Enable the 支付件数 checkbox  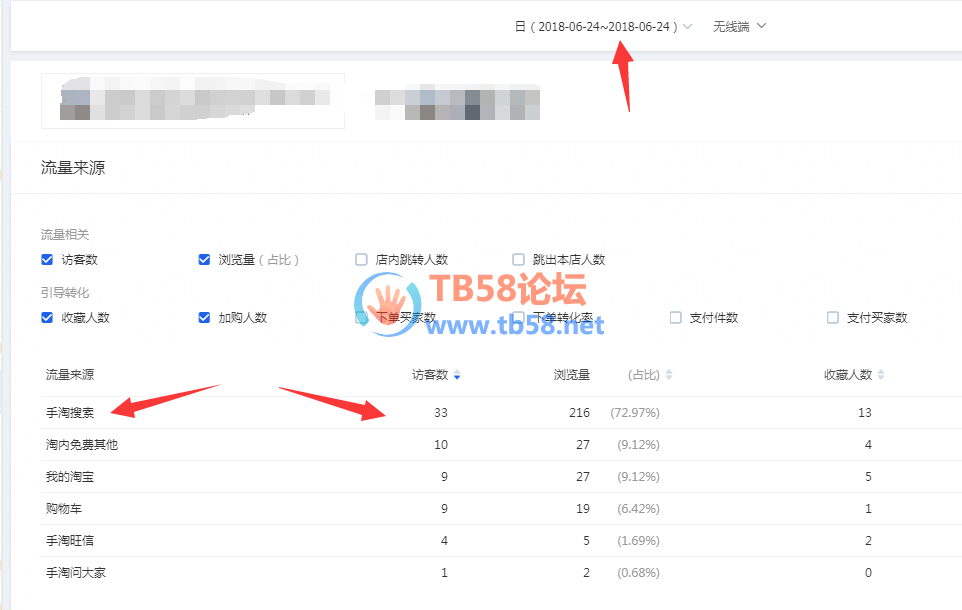pyautogui.click(x=676, y=318)
